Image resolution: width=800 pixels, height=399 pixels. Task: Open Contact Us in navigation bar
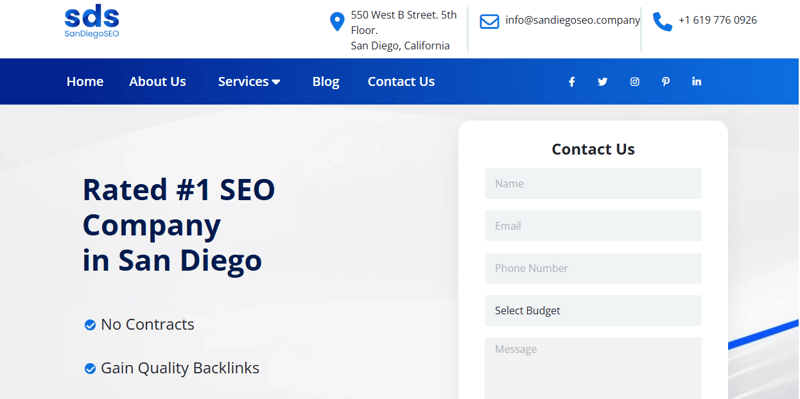(x=401, y=82)
